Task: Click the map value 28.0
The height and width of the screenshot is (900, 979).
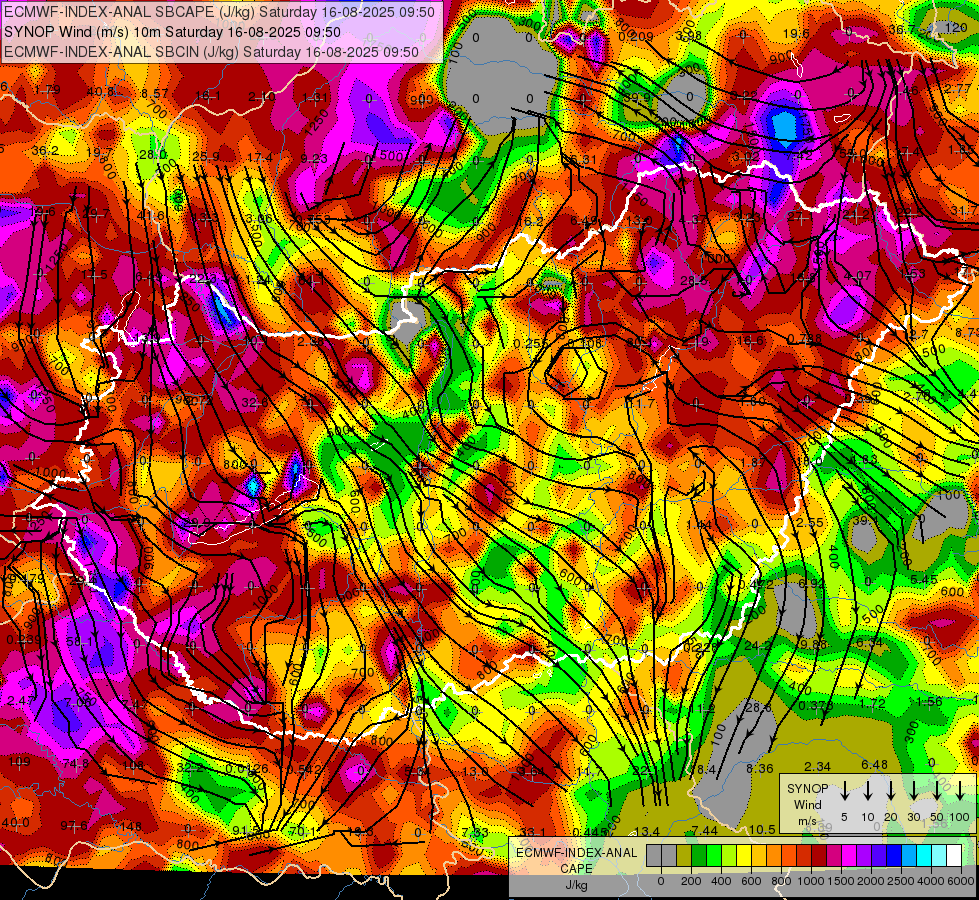Action: [152, 155]
